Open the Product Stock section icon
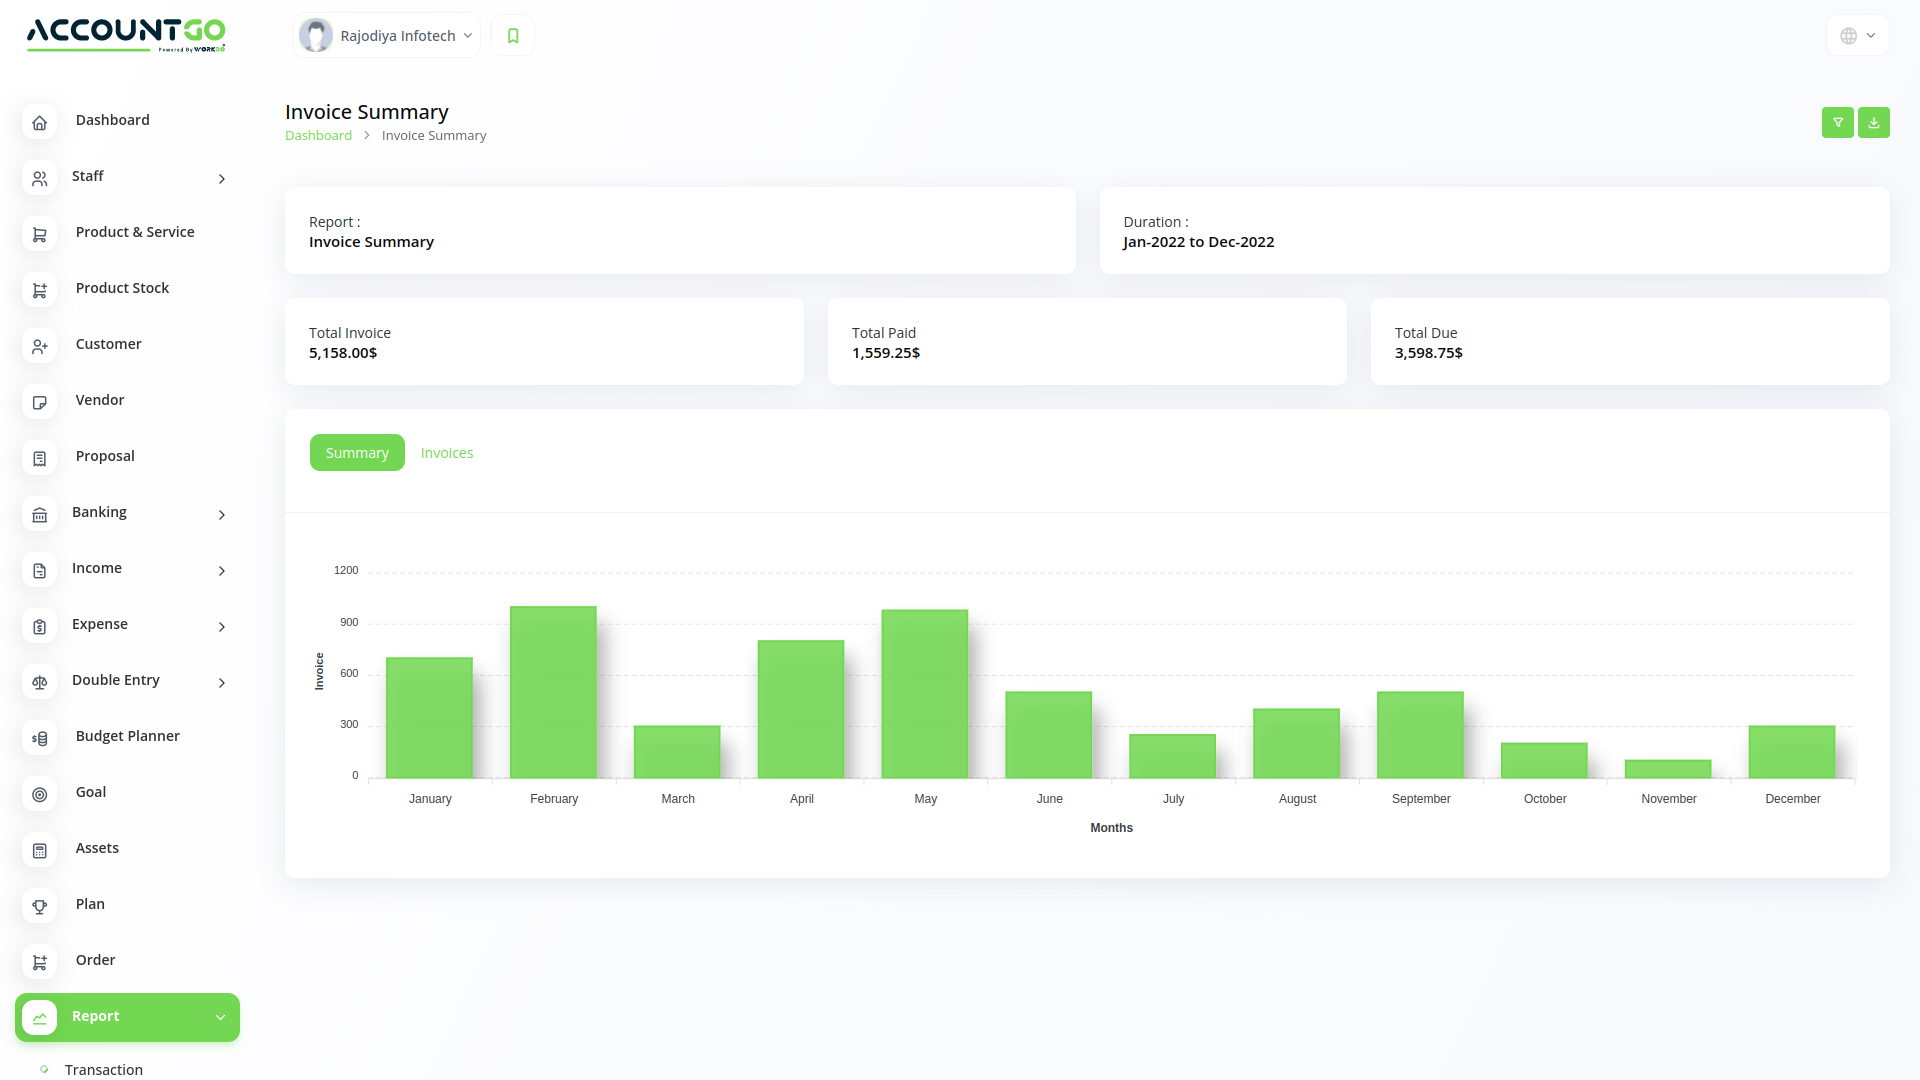 [39, 290]
